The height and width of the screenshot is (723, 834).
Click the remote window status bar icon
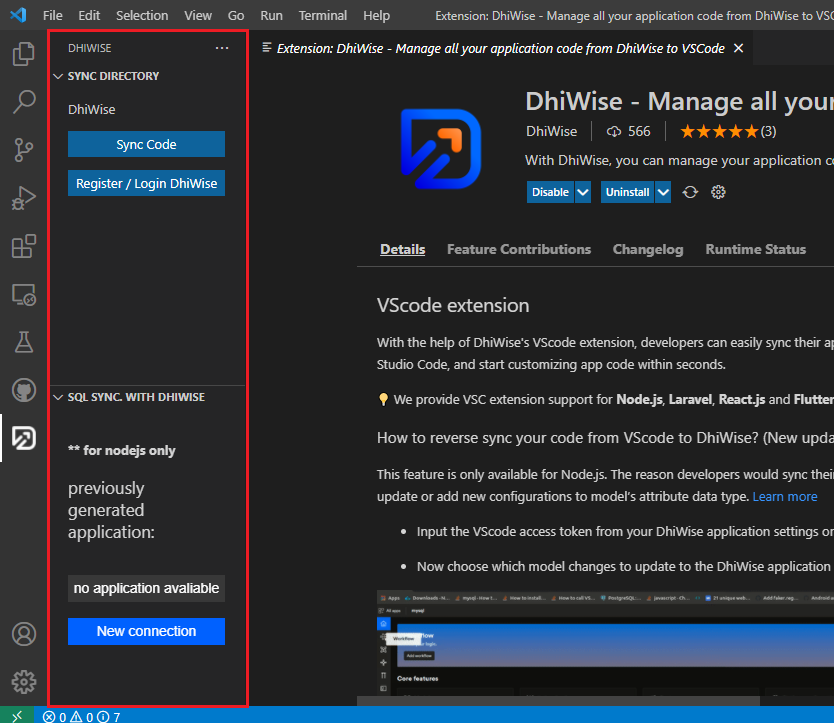click(x=16, y=716)
